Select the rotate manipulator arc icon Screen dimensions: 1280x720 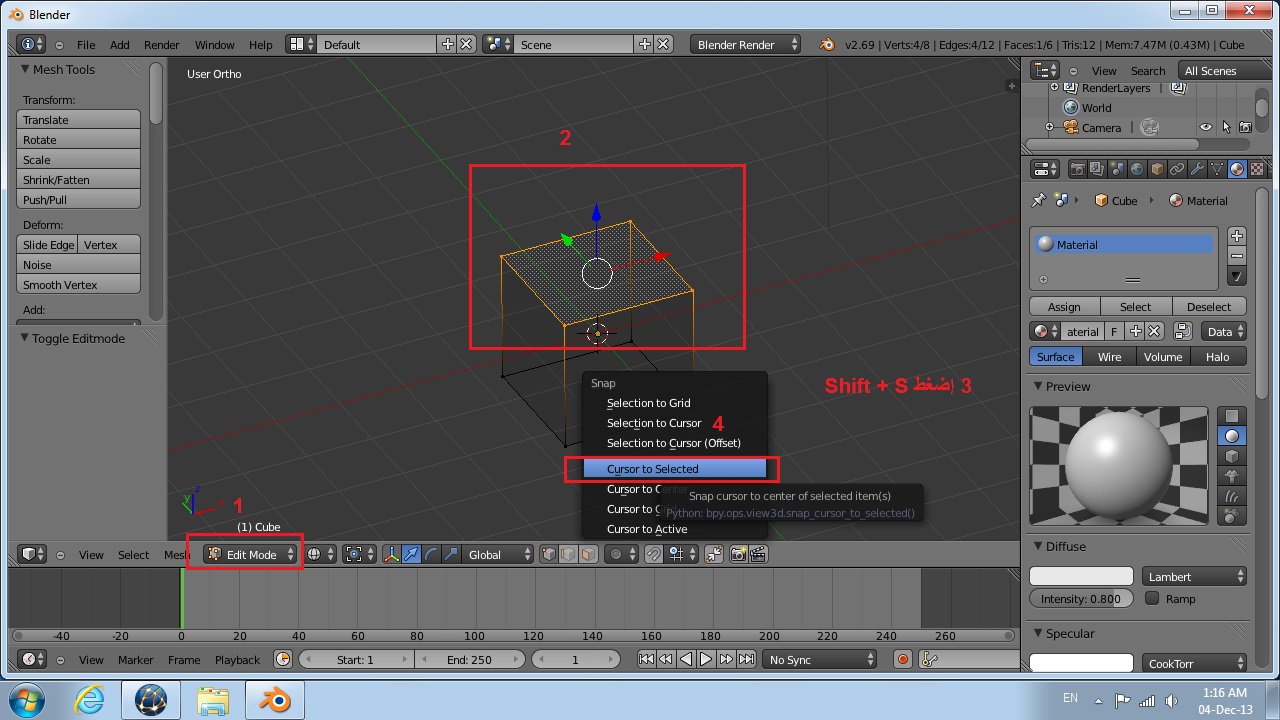pyautogui.click(x=431, y=554)
